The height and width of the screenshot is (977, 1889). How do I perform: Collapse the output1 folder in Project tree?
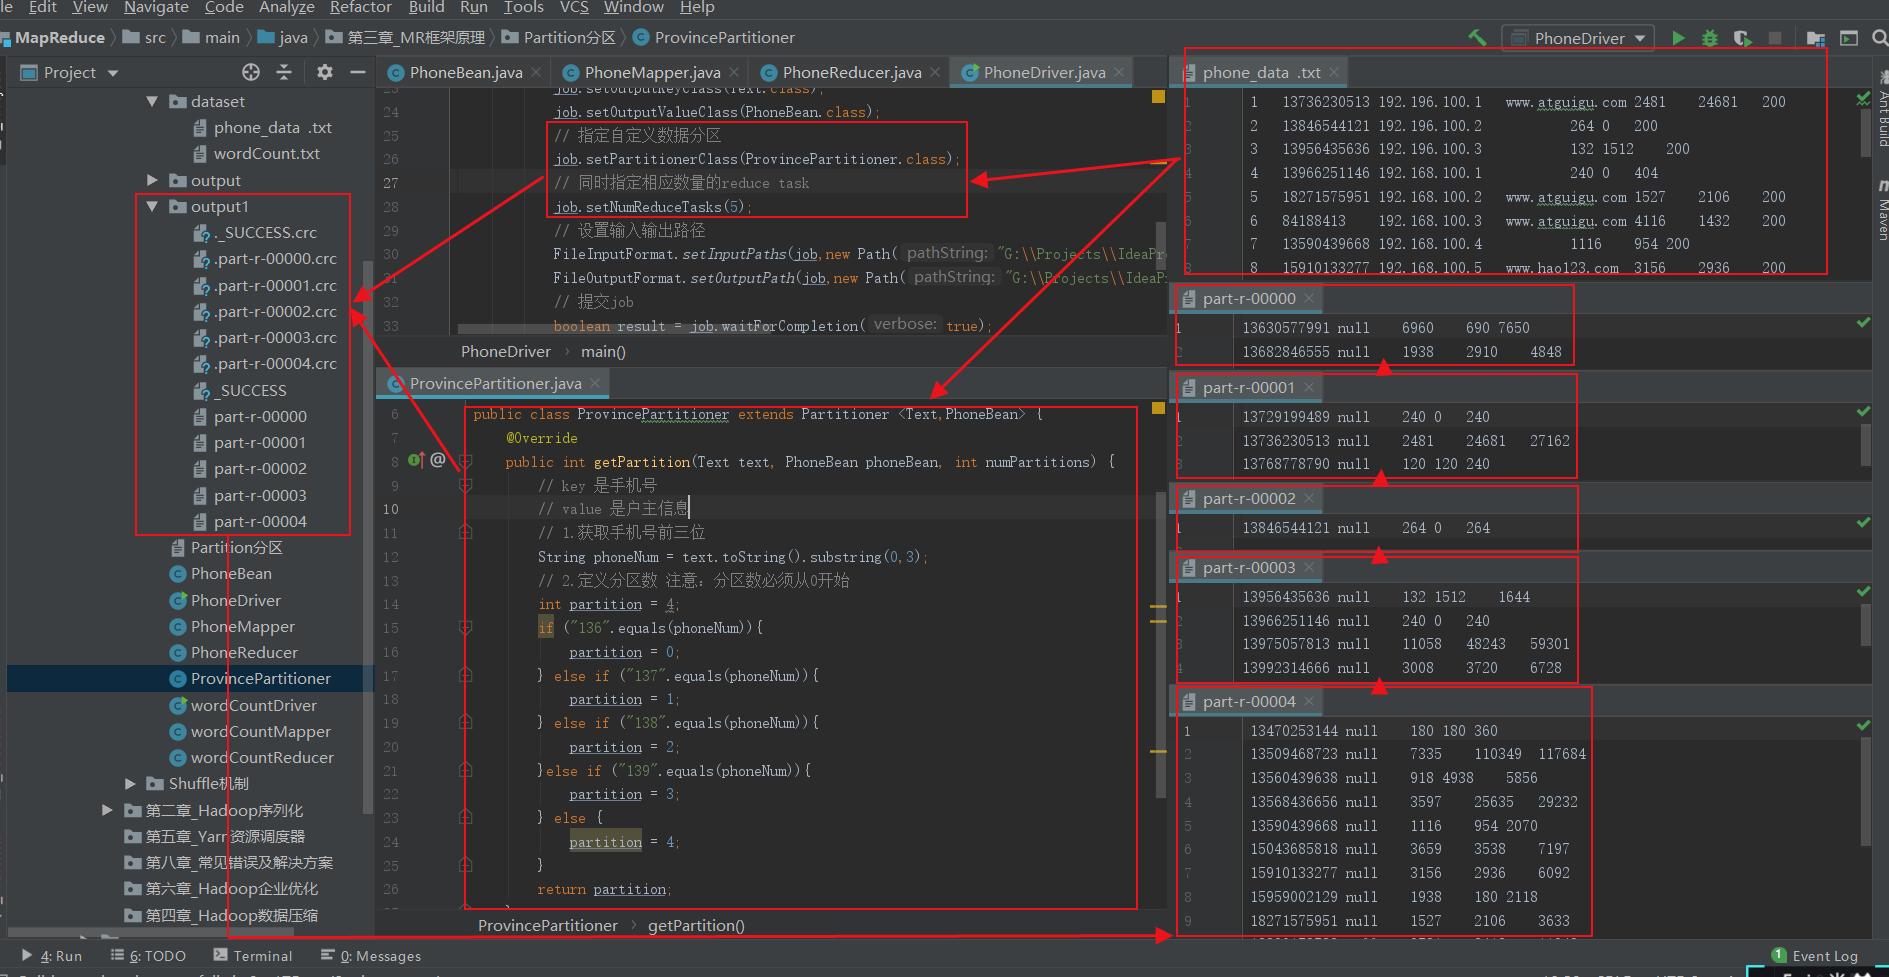pos(152,206)
